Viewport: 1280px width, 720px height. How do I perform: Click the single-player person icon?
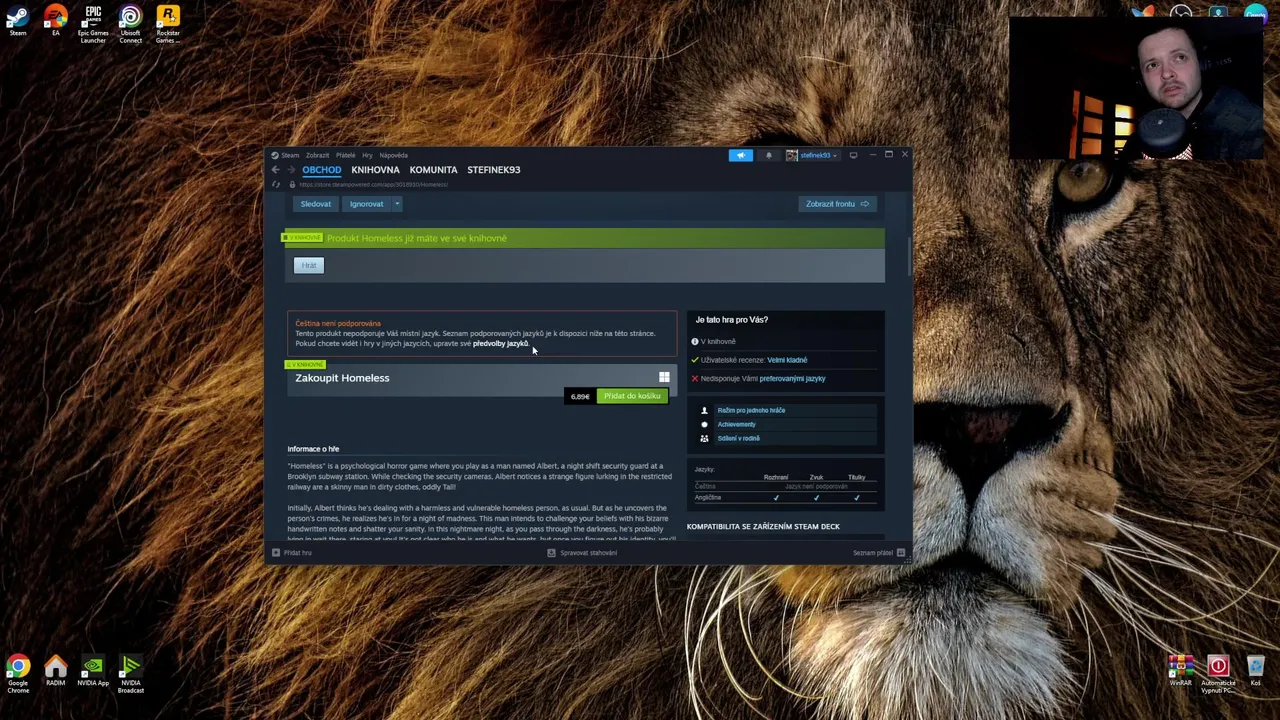tap(704, 410)
